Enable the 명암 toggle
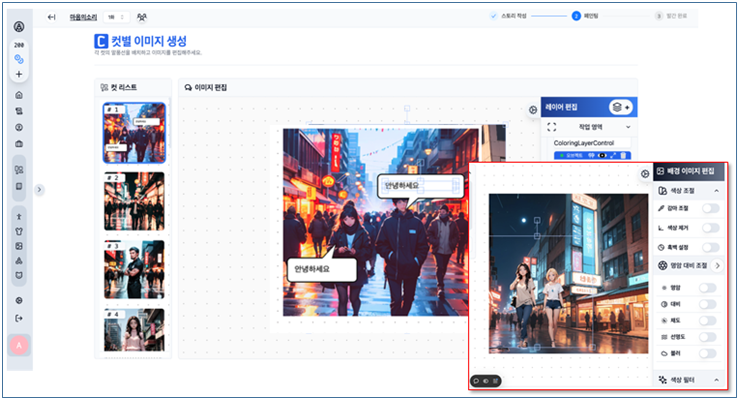This screenshot has width=739, height=401. (707, 288)
